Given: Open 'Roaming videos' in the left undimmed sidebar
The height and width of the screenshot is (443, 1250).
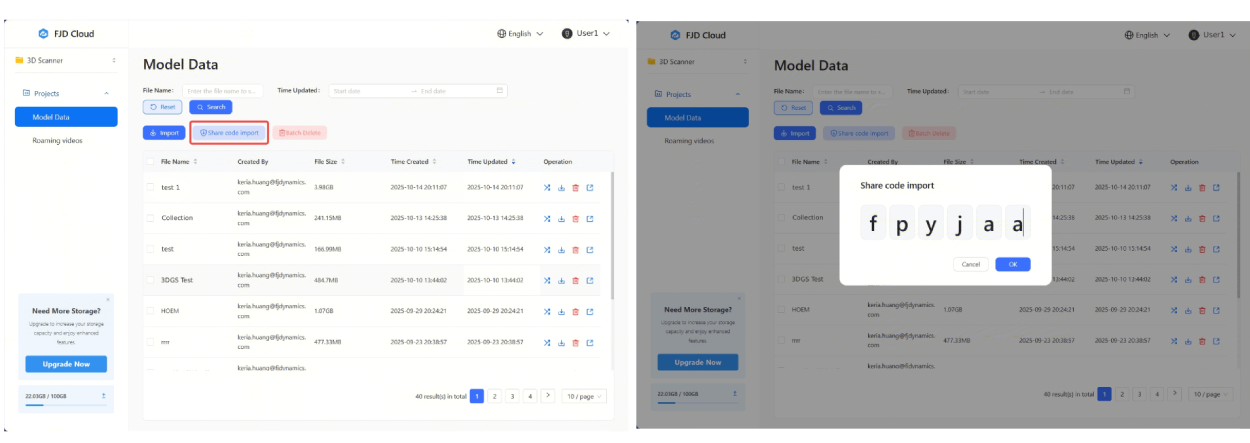Looking at the screenshot, I should (58, 141).
